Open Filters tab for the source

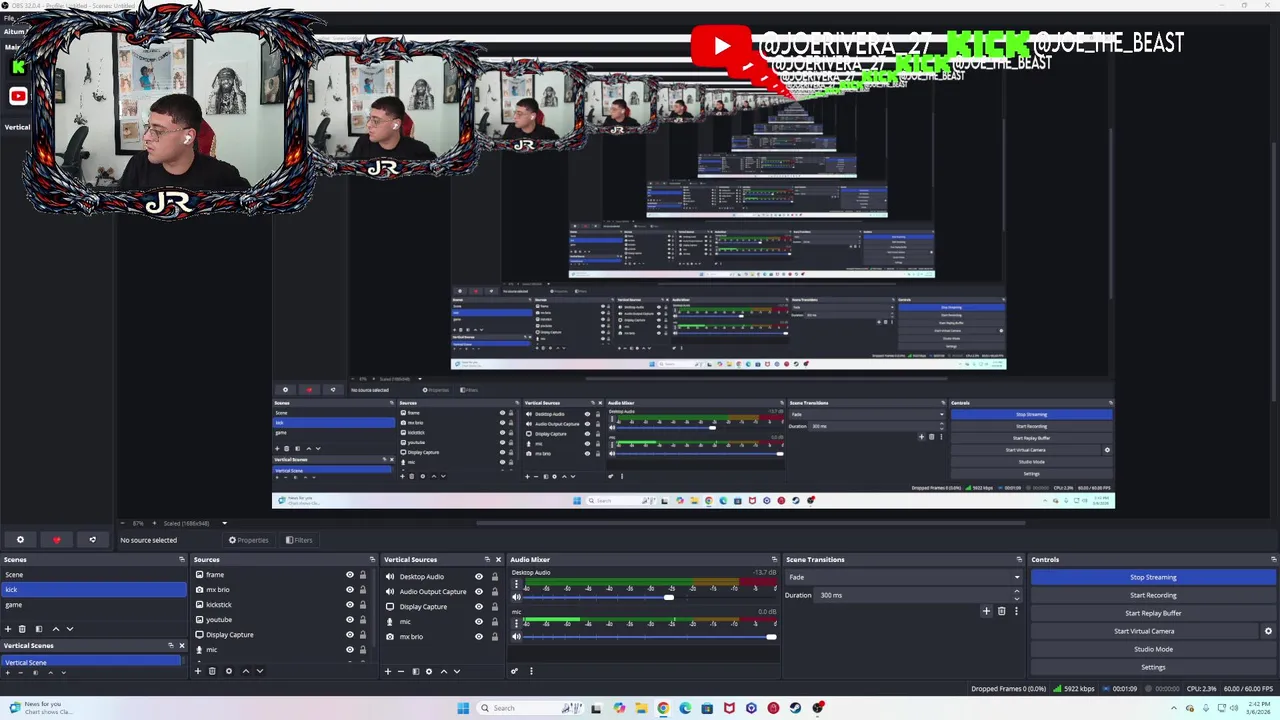(x=299, y=540)
